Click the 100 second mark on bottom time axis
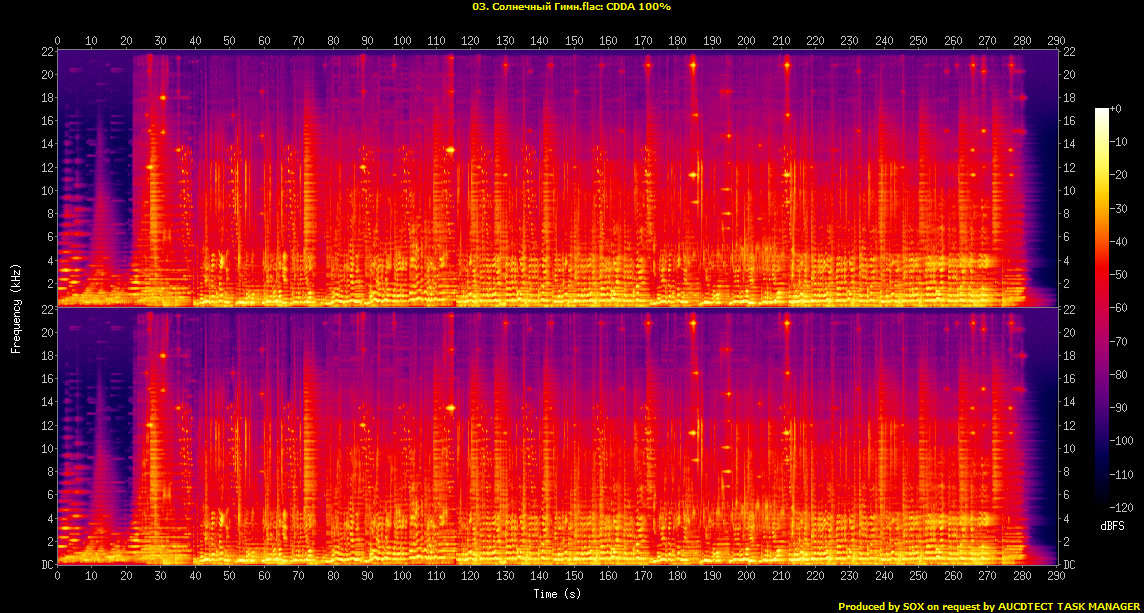Viewport: 1144px width, 613px height. [402, 577]
